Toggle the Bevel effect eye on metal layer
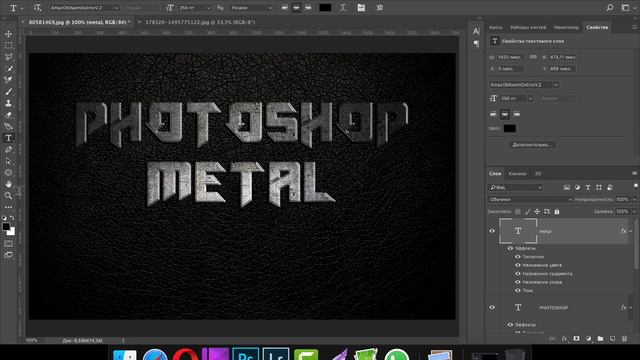 [x=518, y=257]
